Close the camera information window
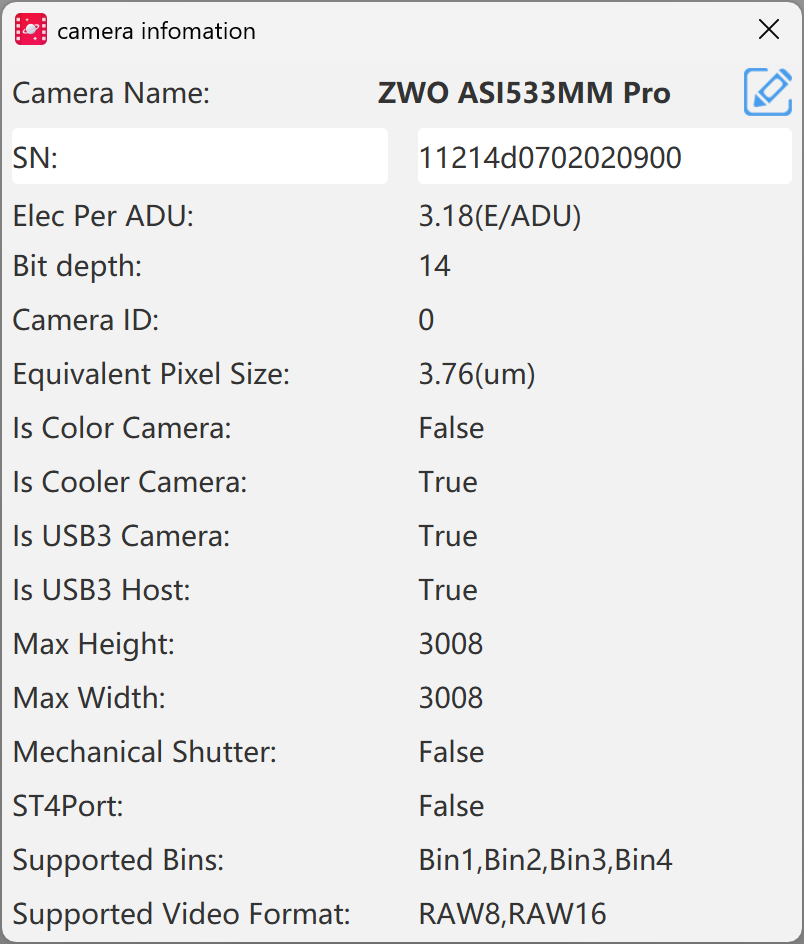Viewport: 804px width, 944px height. (x=769, y=29)
